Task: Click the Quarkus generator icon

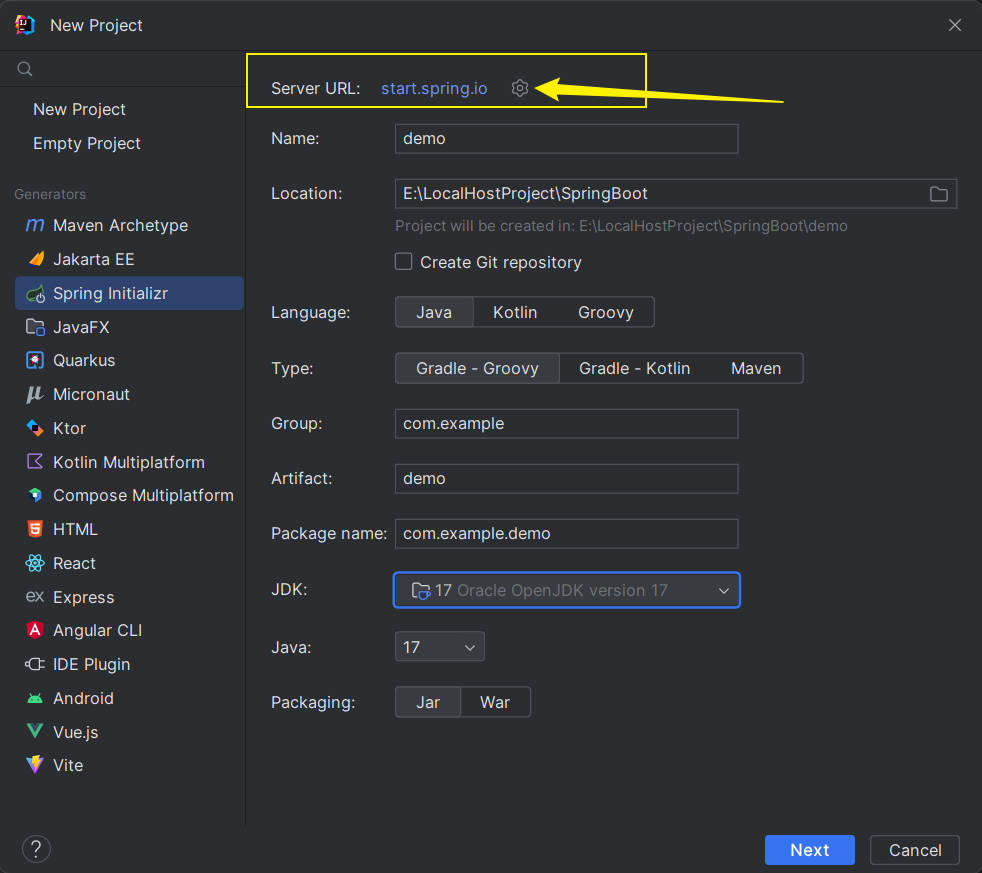Action: pos(35,360)
